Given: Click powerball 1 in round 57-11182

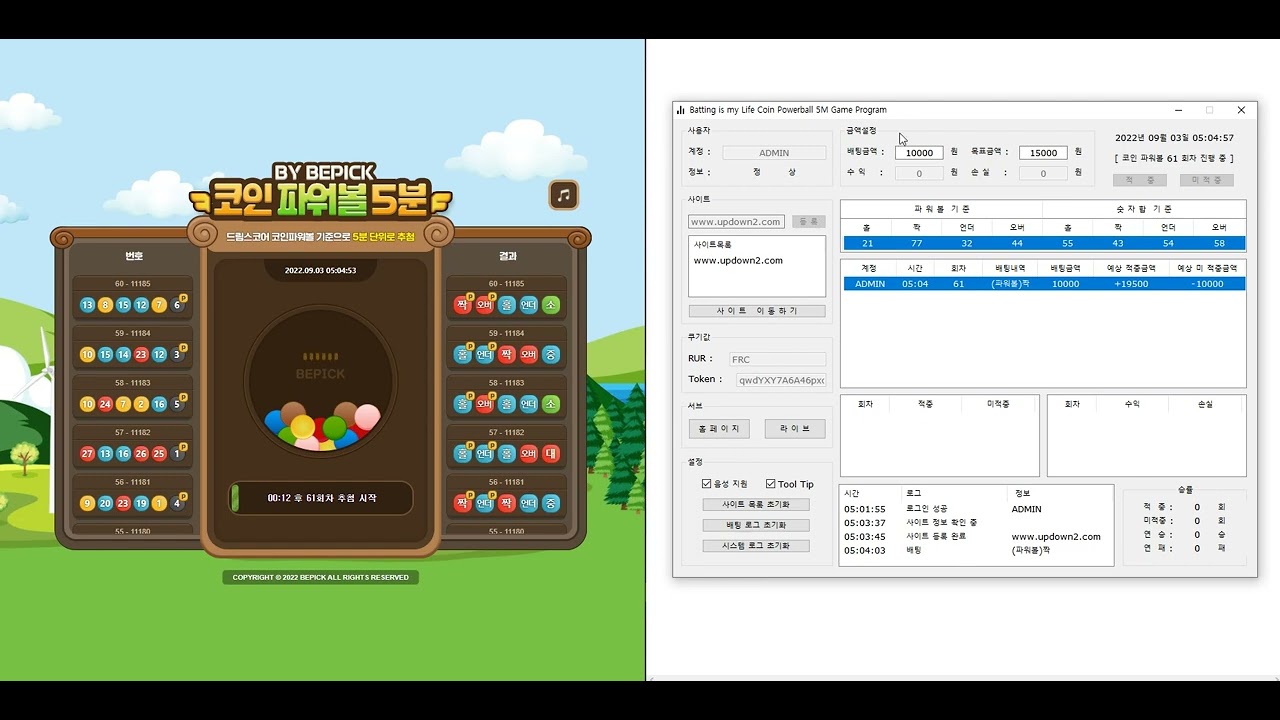Looking at the screenshot, I should [178, 454].
